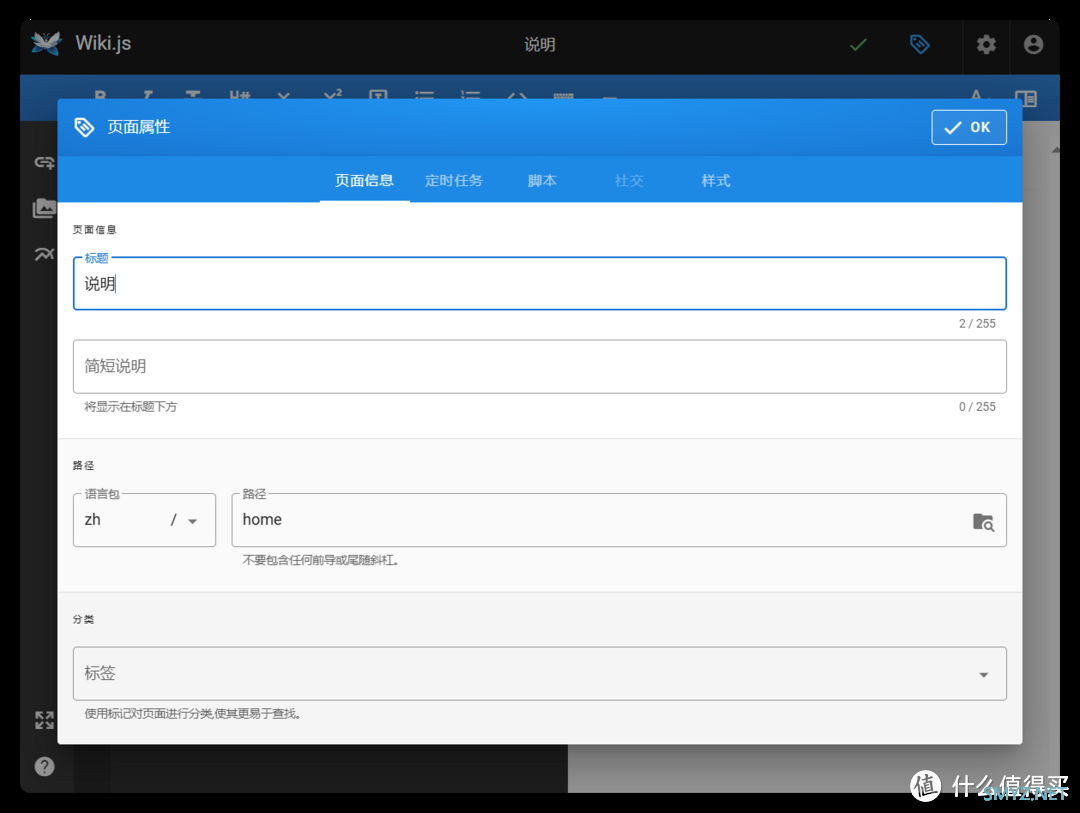This screenshot has height=813, width=1080.
Task: Click the 2 / 255 character counter
Action: tap(977, 324)
